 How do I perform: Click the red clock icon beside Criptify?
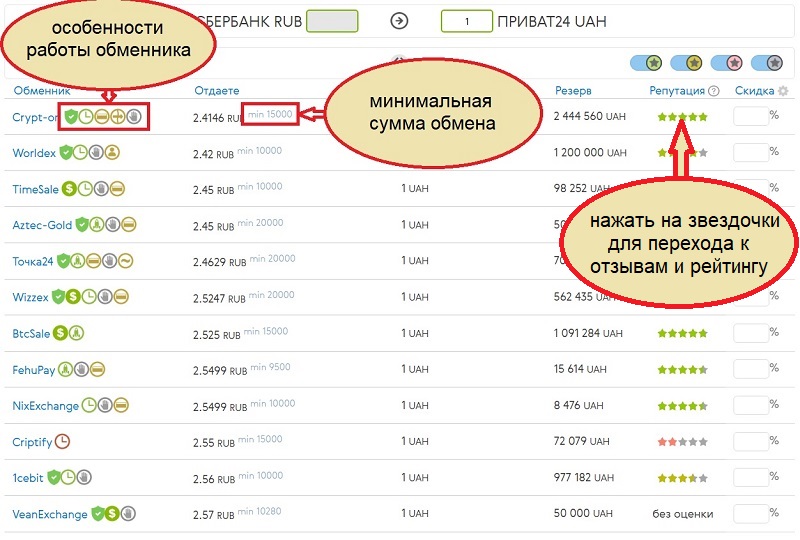pyautogui.click(x=62, y=441)
